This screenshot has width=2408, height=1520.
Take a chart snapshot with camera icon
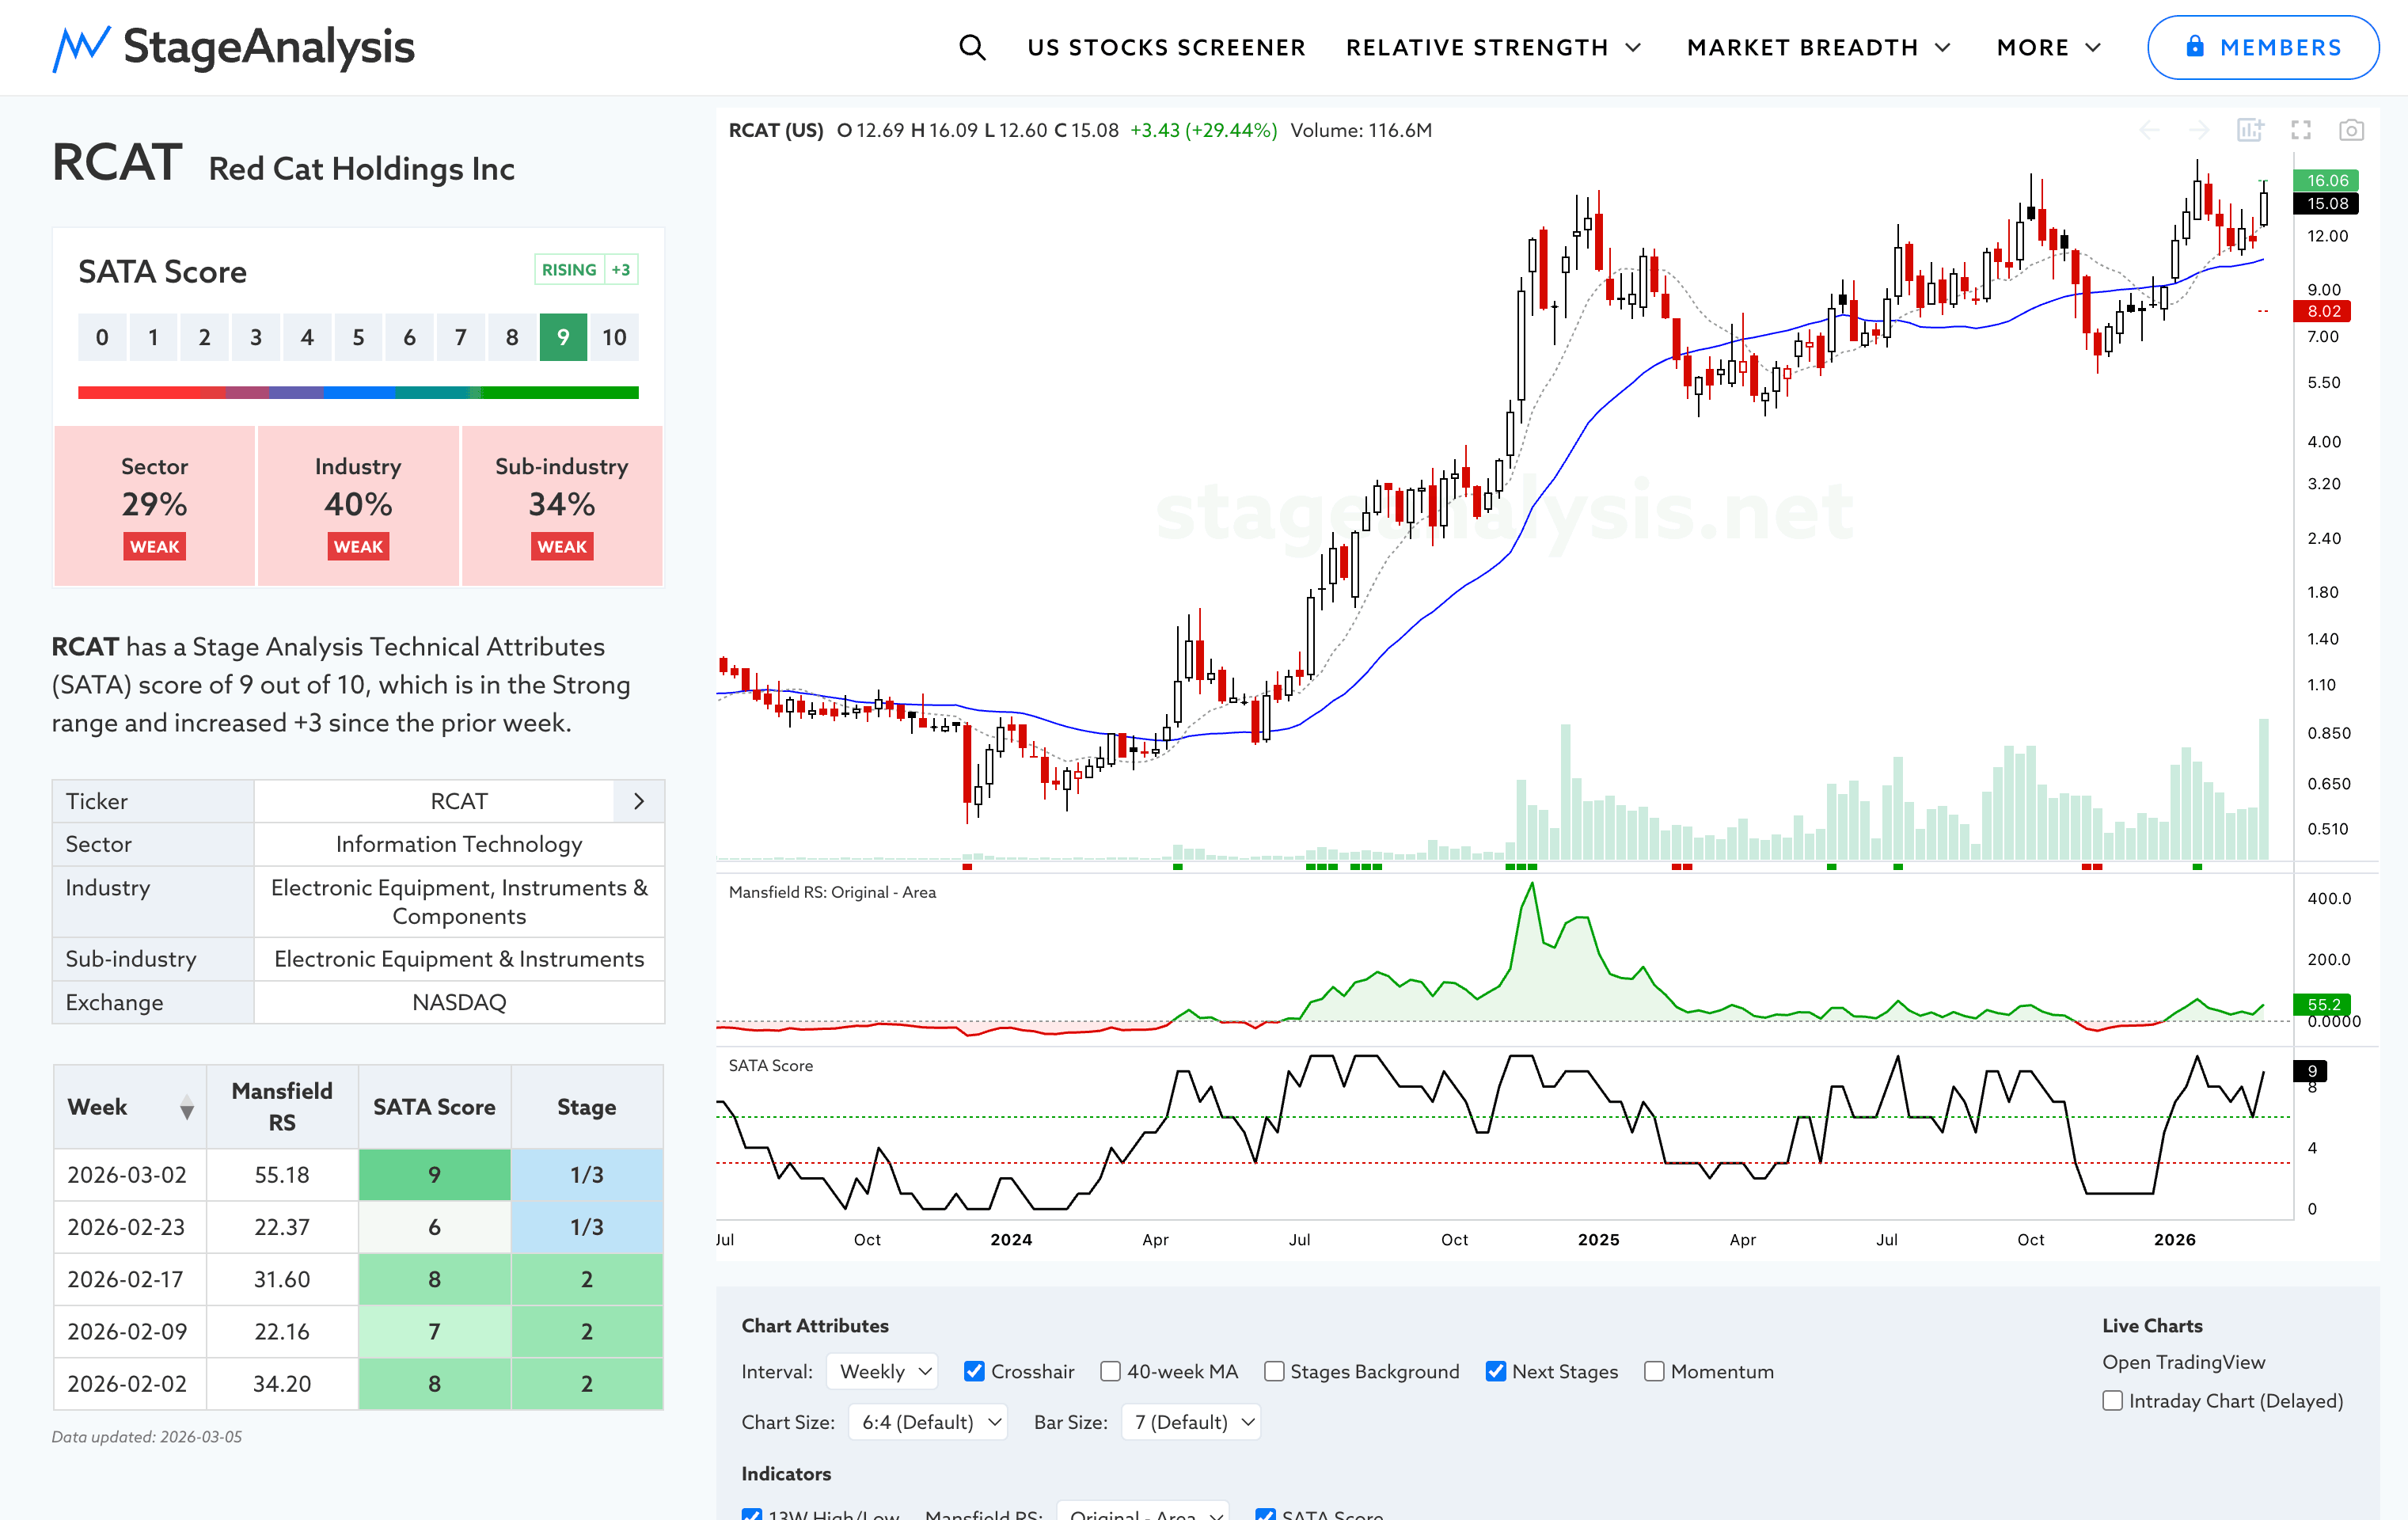point(2351,130)
